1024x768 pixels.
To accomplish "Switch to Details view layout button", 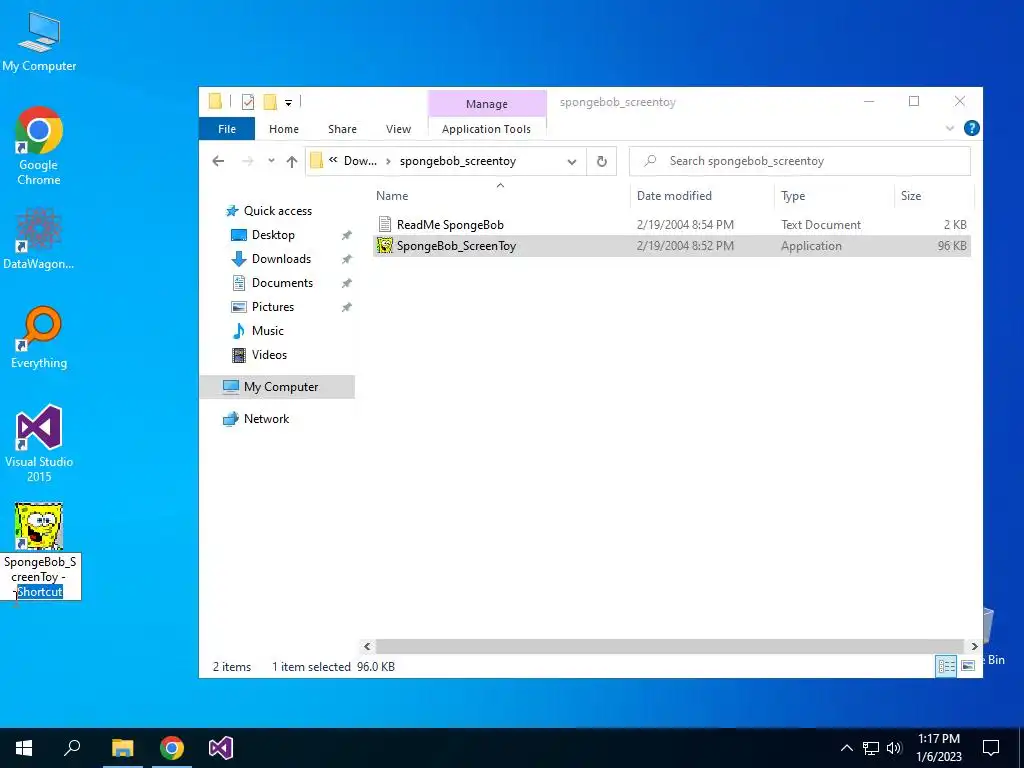I will click(x=946, y=665).
